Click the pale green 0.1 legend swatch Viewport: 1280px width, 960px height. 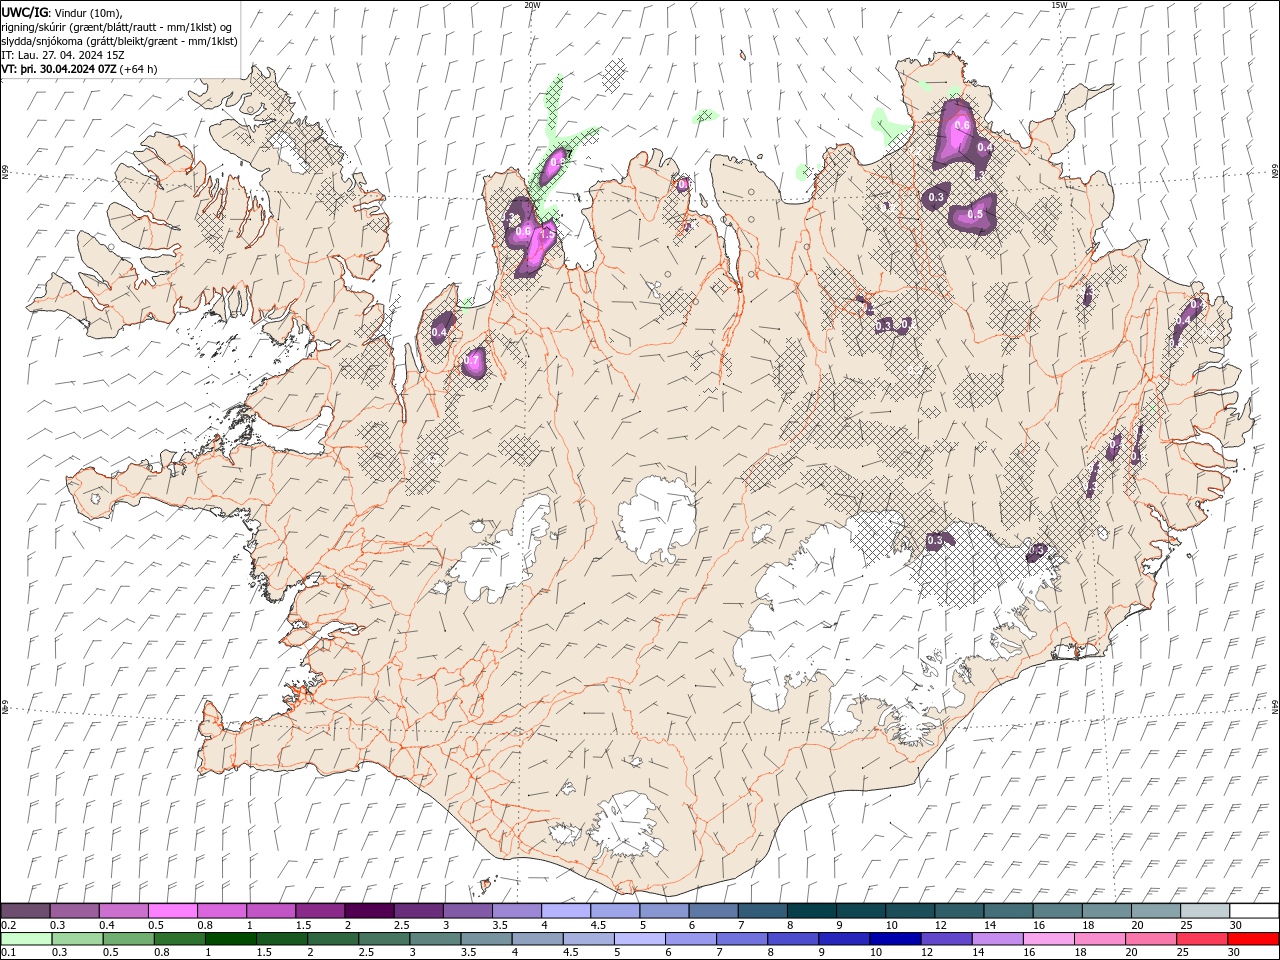26,939
